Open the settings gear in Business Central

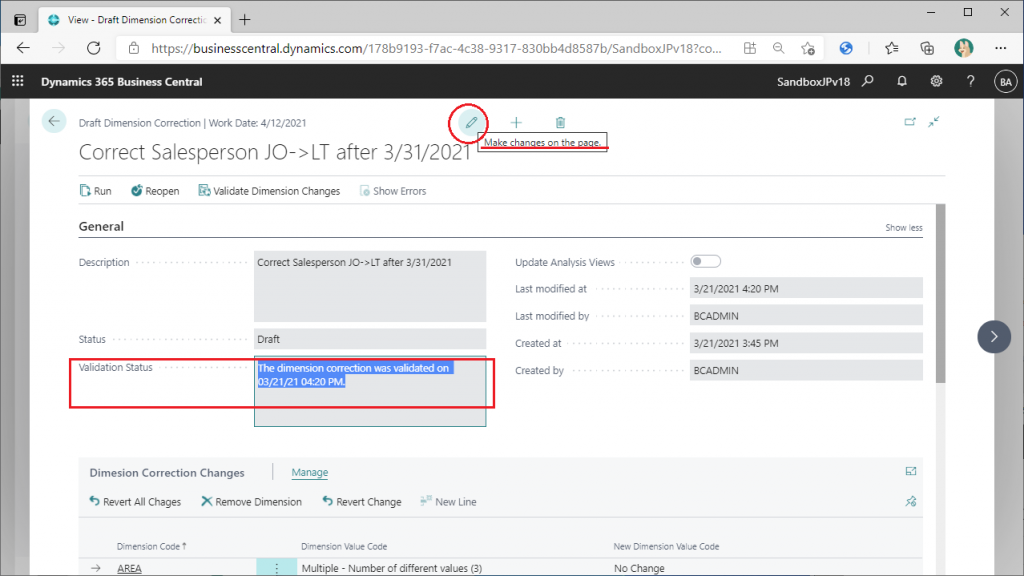[936, 82]
